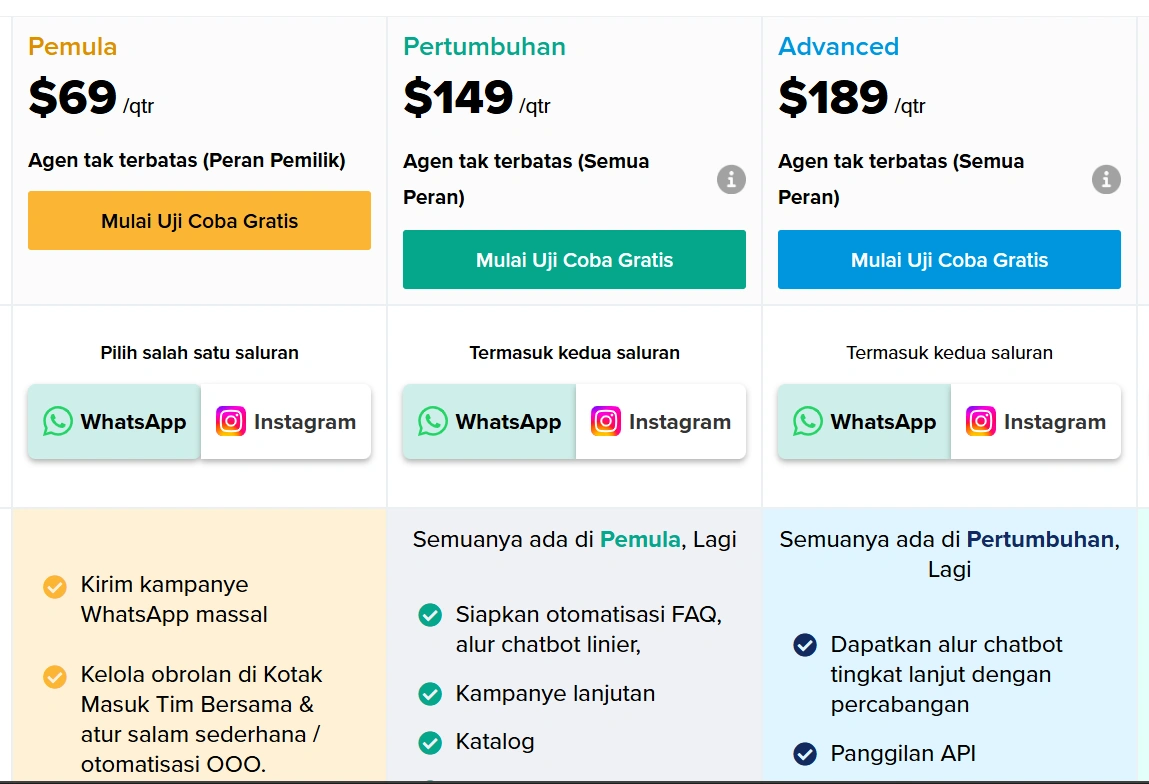
Task: Select WhatsApp channel tab under Pemula
Action: coord(114,422)
